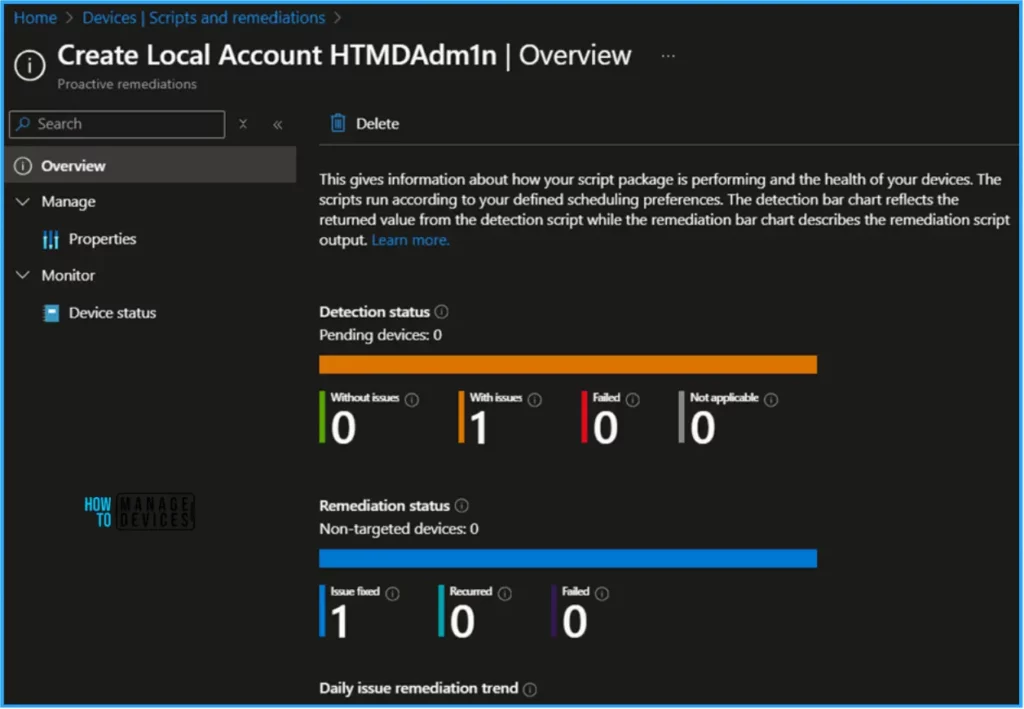Click info icon next to With issues
1024x709 pixels.
(534, 400)
